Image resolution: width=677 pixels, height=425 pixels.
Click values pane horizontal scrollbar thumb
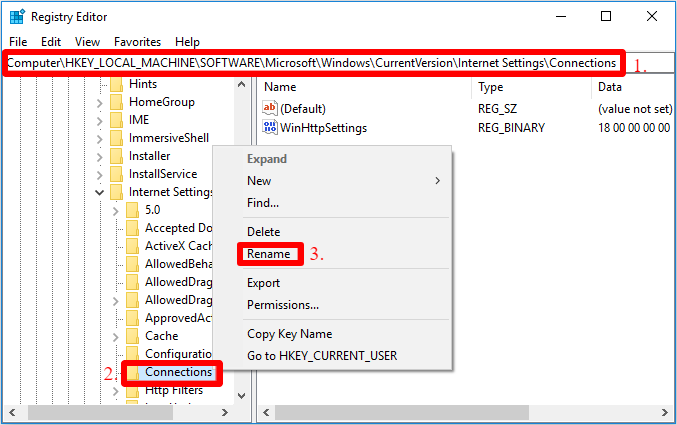[402, 412]
